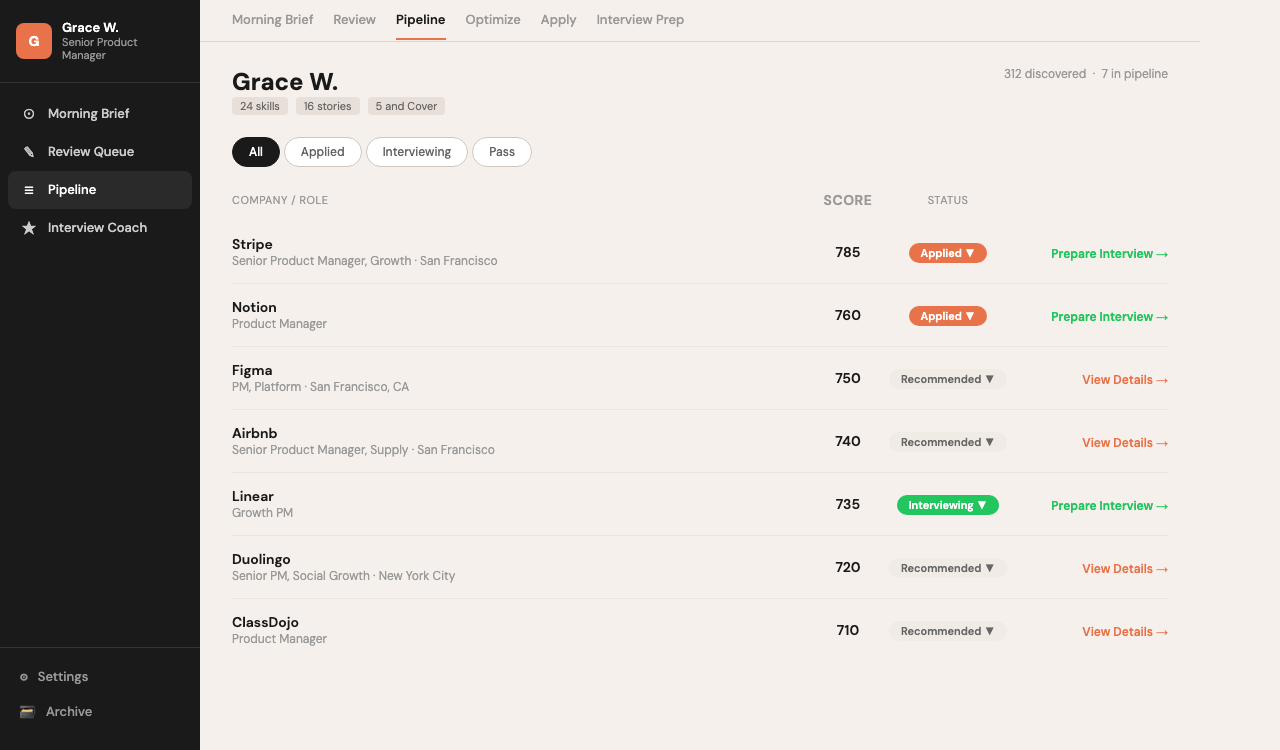Enable the Interviewing filter
Image resolution: width=1280 pixels, height=750 pixels.
click(x=416, y=152)
